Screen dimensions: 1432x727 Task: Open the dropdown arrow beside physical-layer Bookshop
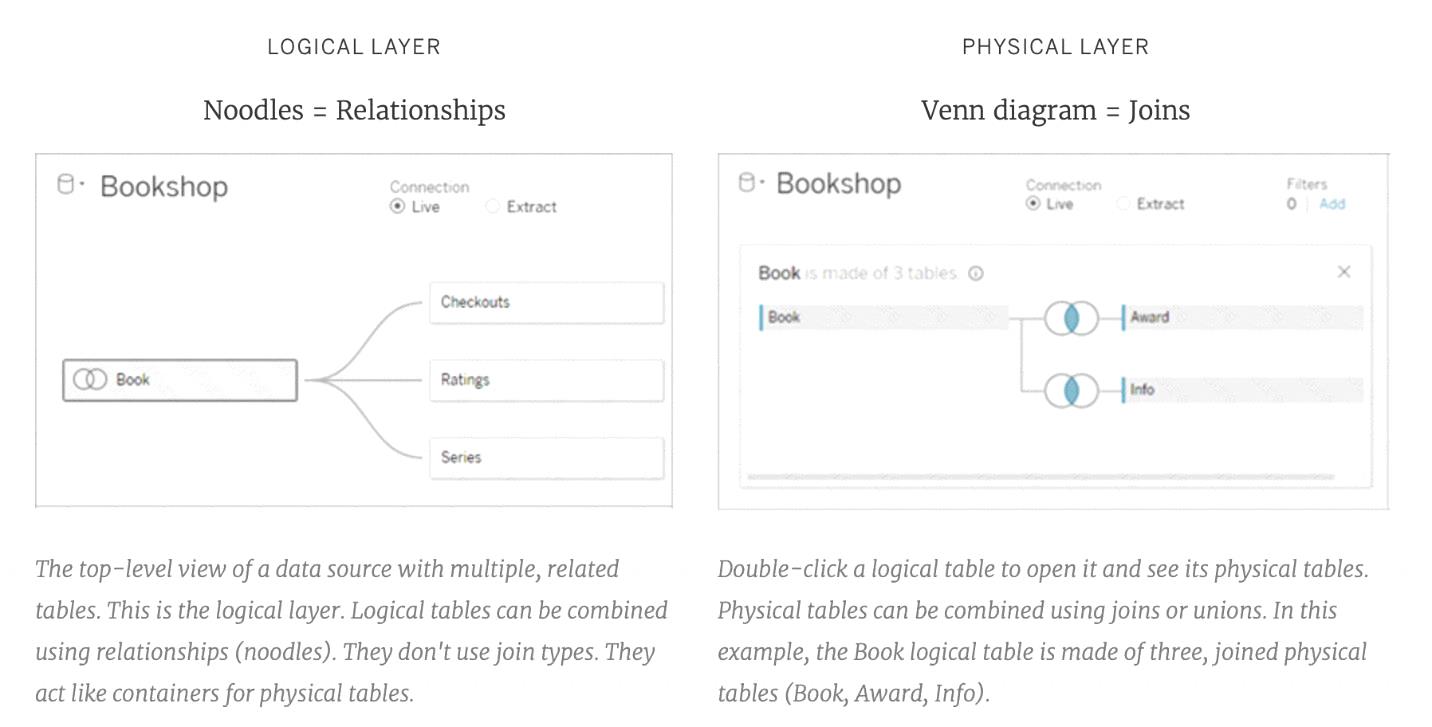tap(761, 182)
